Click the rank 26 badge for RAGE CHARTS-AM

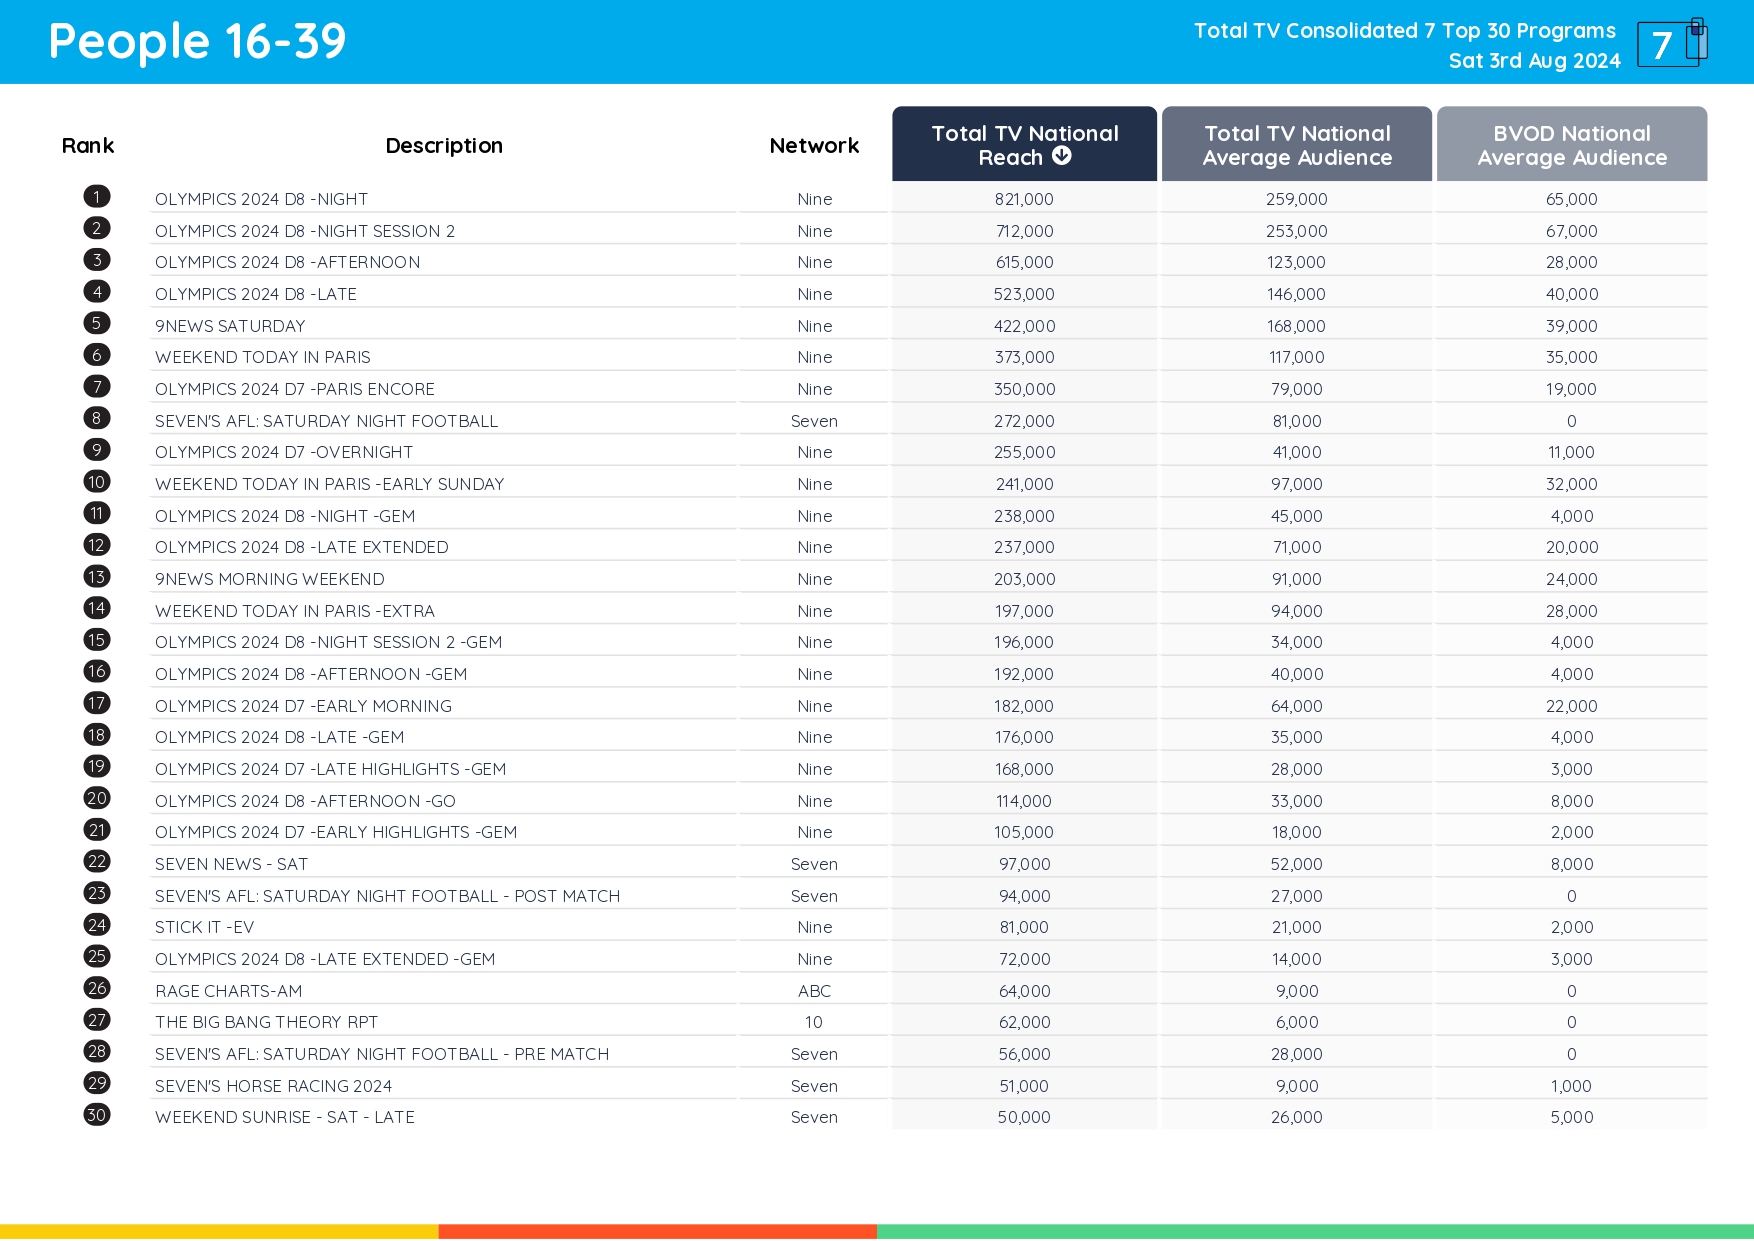click(x=96, y=988)
